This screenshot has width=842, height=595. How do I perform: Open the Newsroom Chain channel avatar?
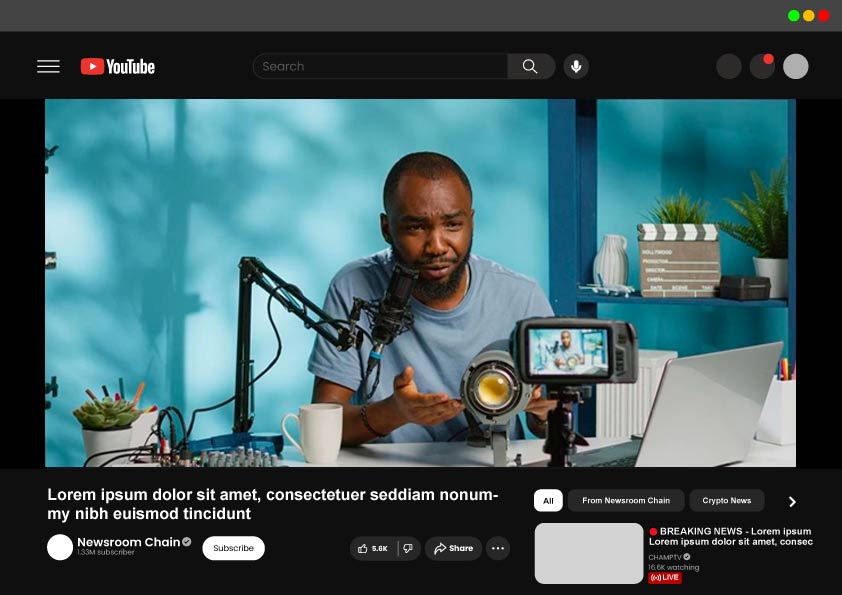coord(60,547)
